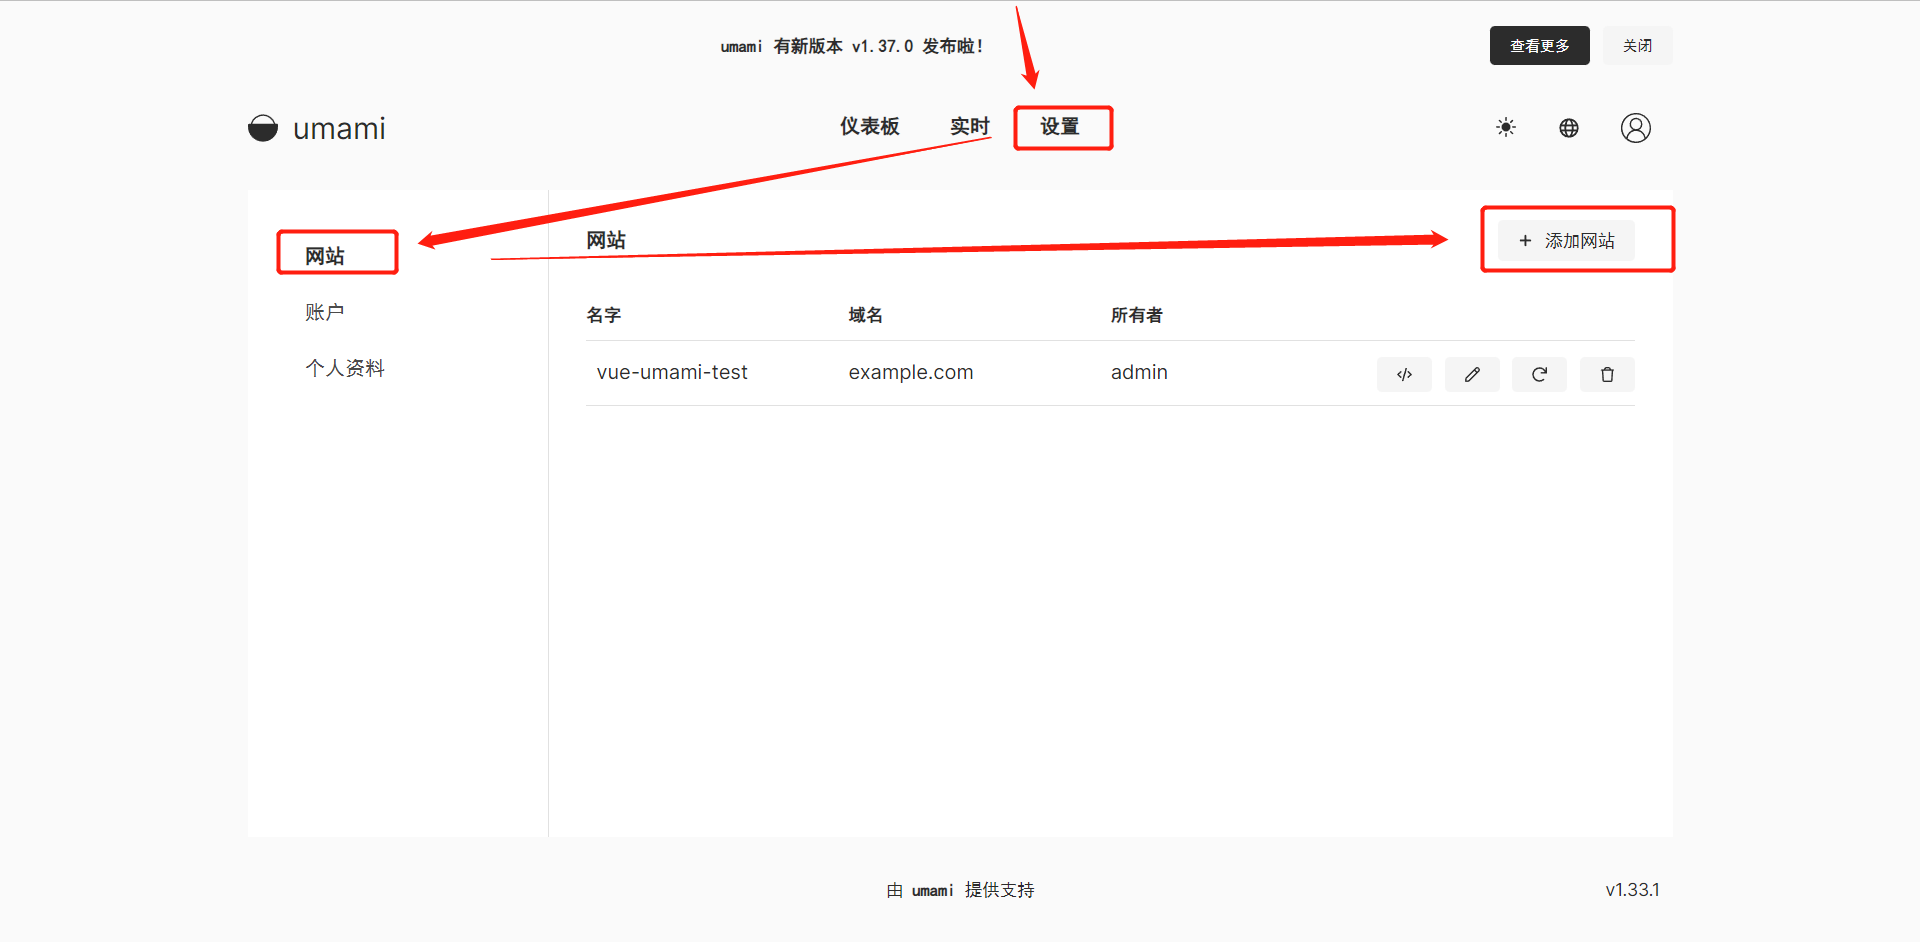The width and height of the screenshot is (1920, 942).
Task: Delete the vue-umami-test website
Action: pos(1607,375)
